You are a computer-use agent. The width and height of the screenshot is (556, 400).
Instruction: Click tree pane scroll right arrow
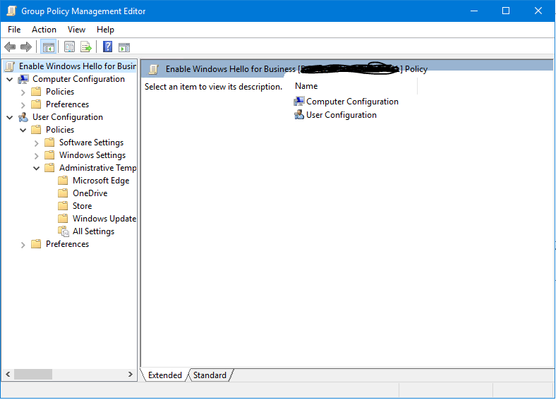130,374
